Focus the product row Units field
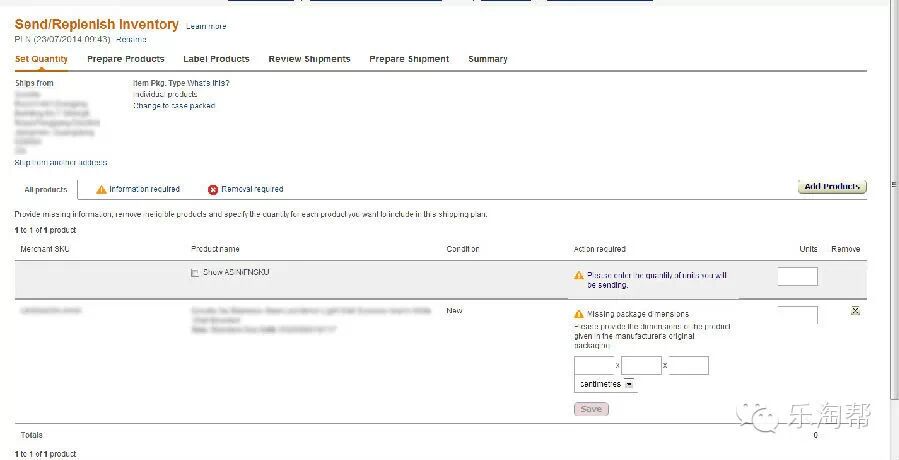Viewport: 899px width, 460px height. tap(798, 315)
